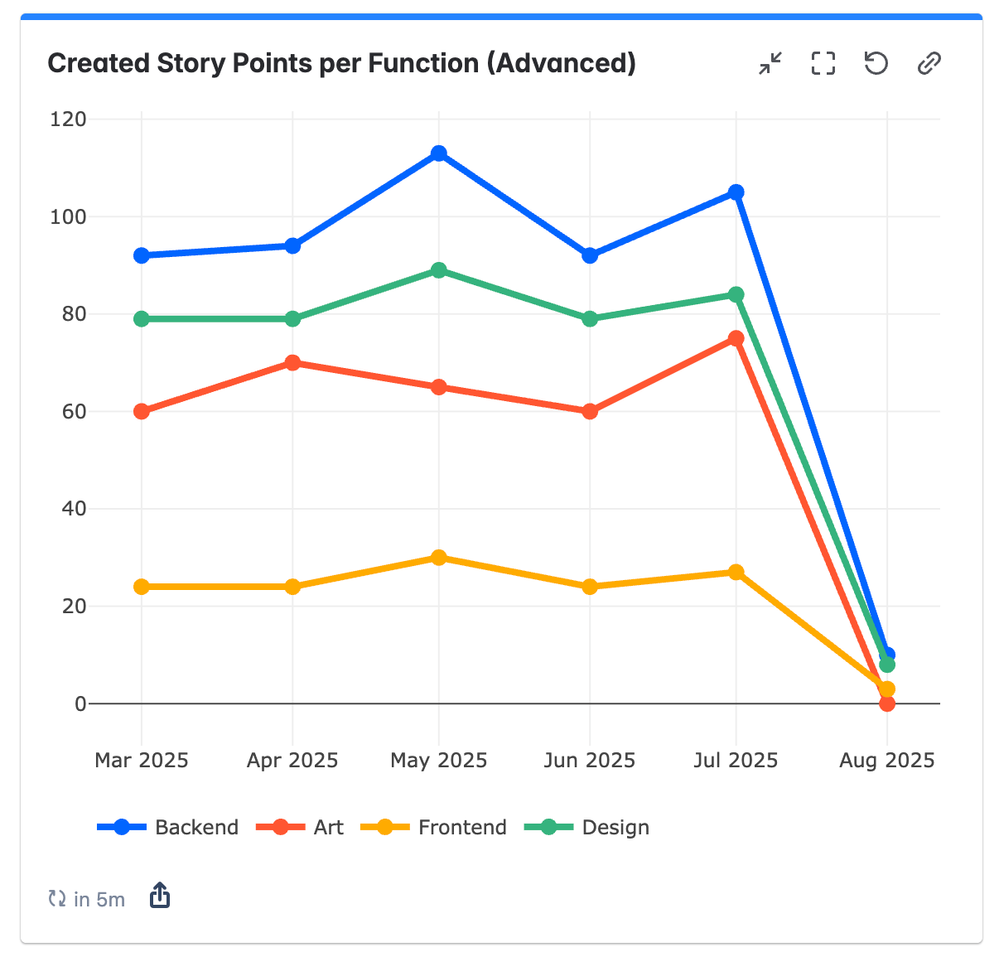
Task: Click the Aug 2025 axis label
Action: (x=885, y=760)
